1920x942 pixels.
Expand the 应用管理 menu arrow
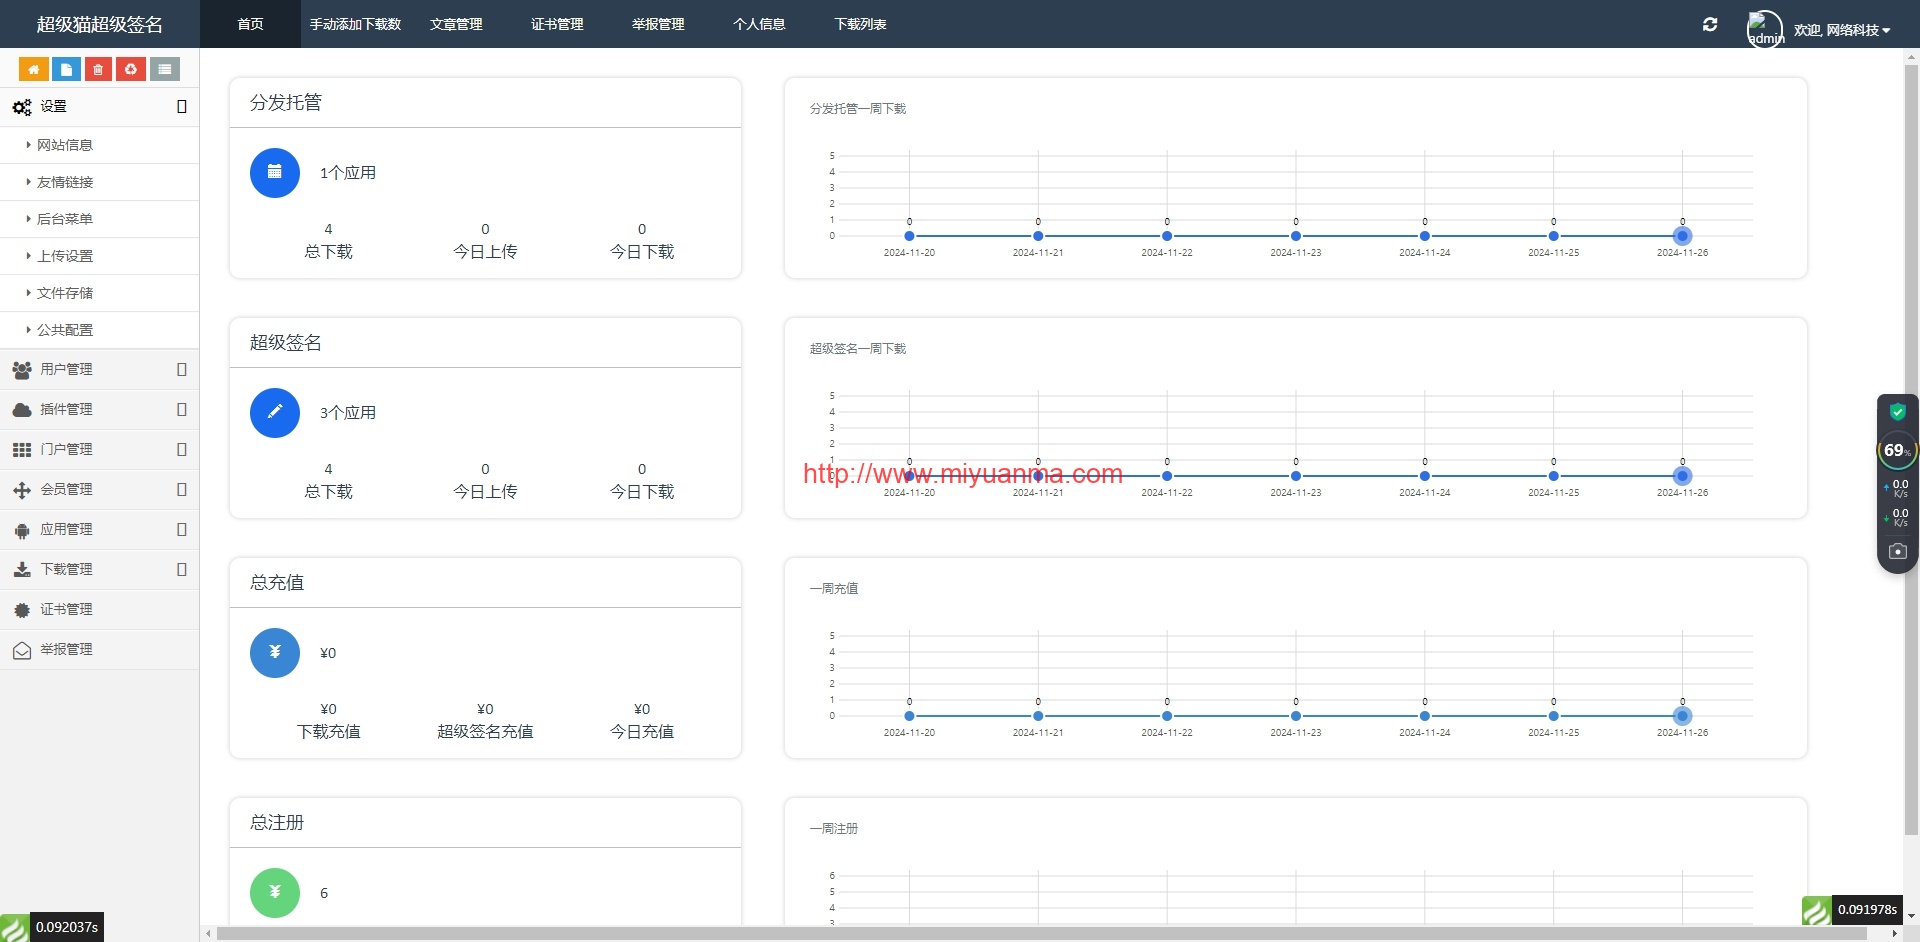pos(182,530)
